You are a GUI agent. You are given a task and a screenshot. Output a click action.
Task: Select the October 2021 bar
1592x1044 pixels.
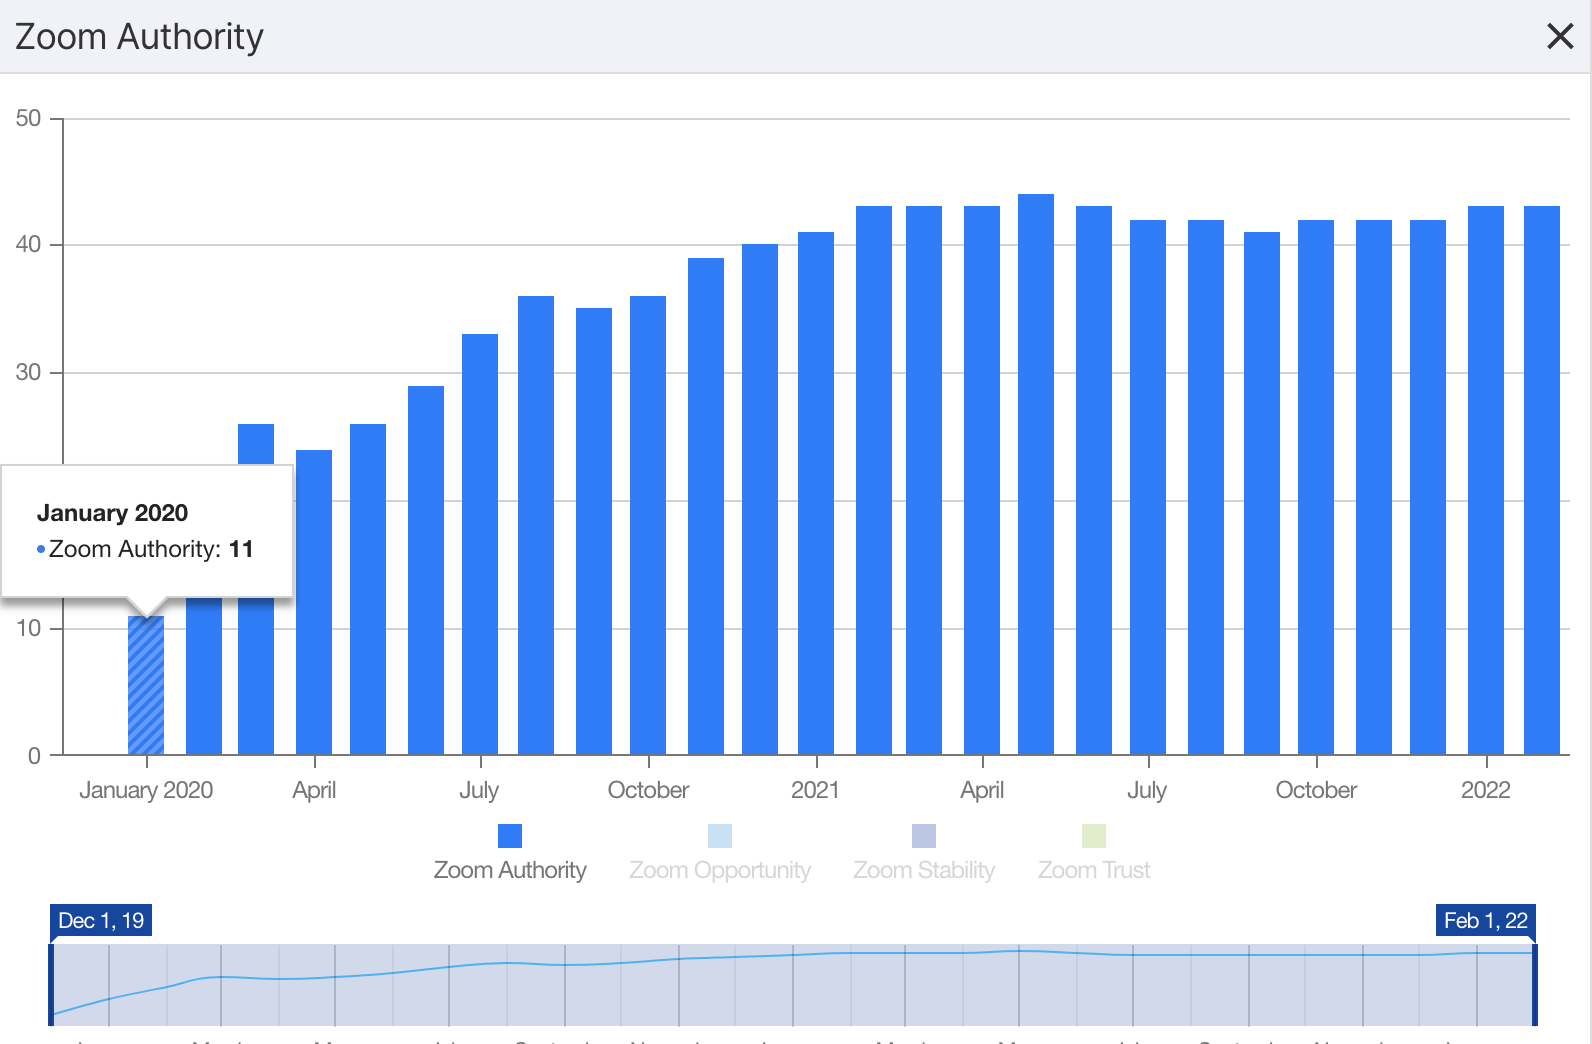[1316, 487]
